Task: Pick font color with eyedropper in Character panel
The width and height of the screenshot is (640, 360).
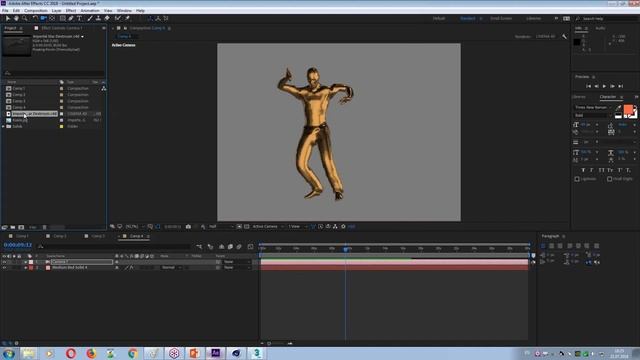Action: coord(618,108)
